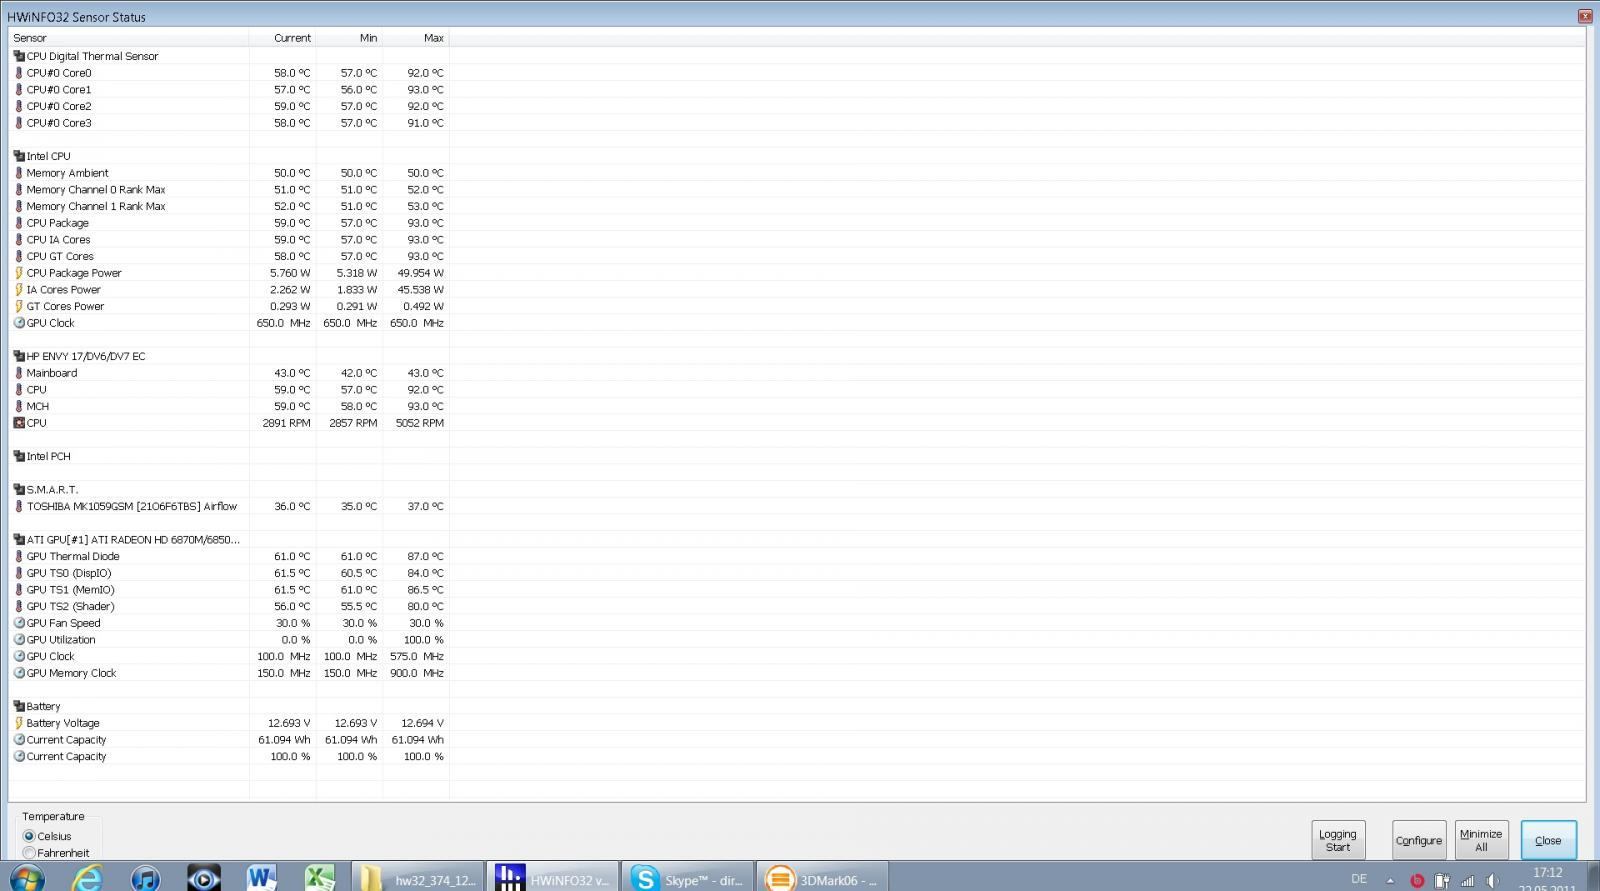Select Memory Channel 1 Rank Max row
Screen dimensions: 1600x891
coord(229,206)
